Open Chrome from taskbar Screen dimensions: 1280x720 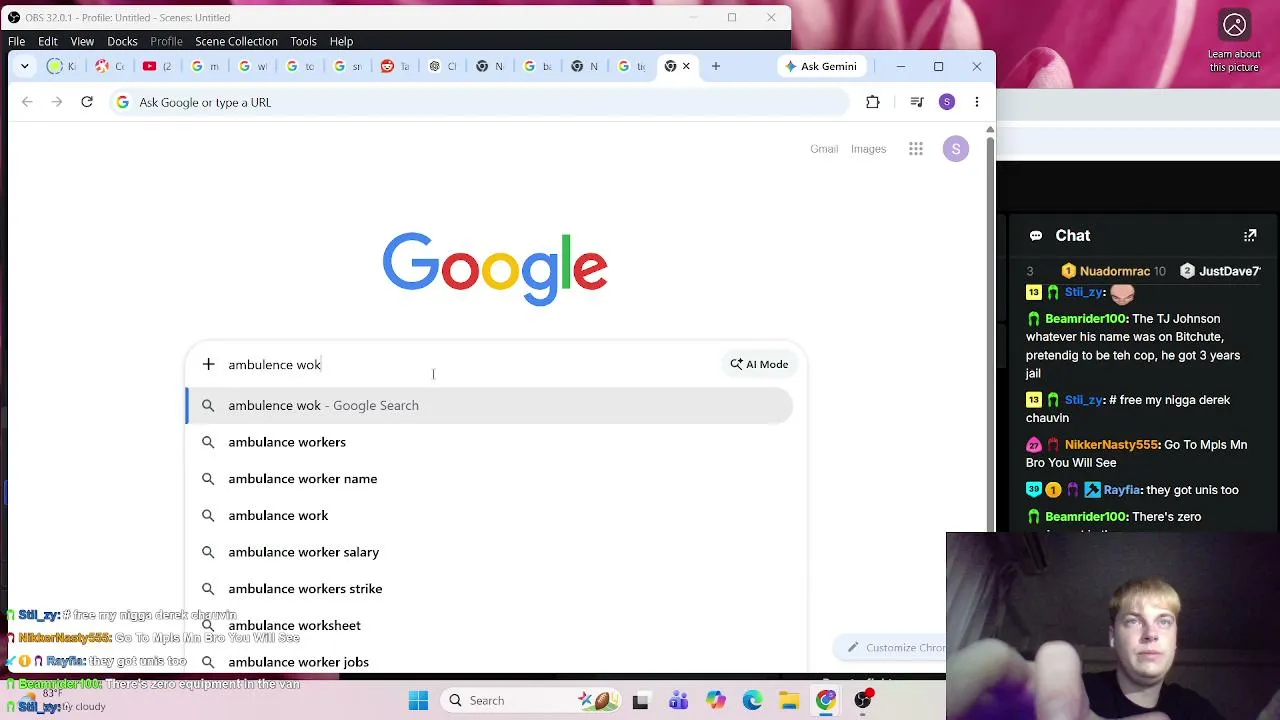(x=826, y=701)
